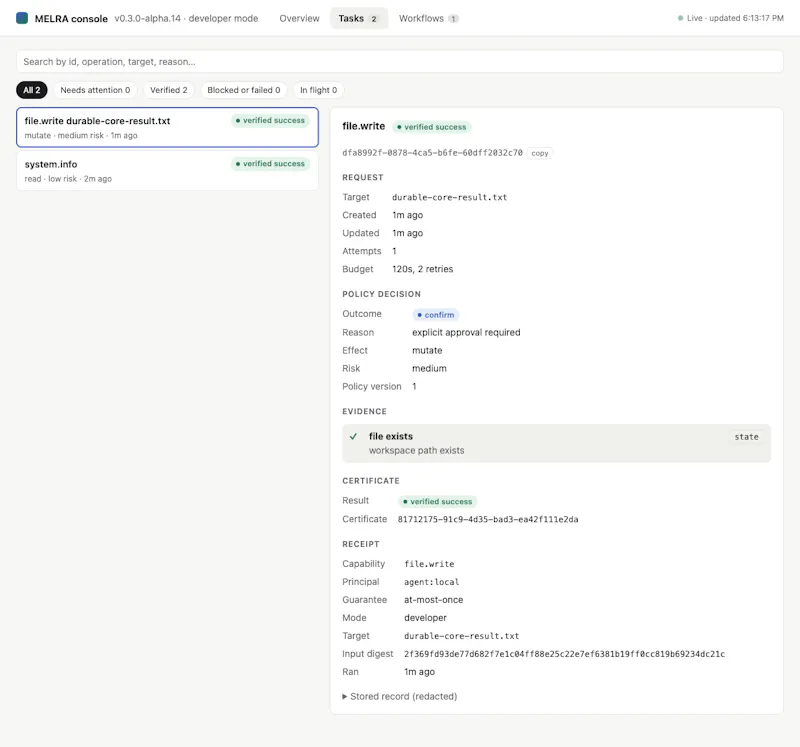Click the '120s, 2 retries' budget value
800x747 pixels.
[422, 269]
